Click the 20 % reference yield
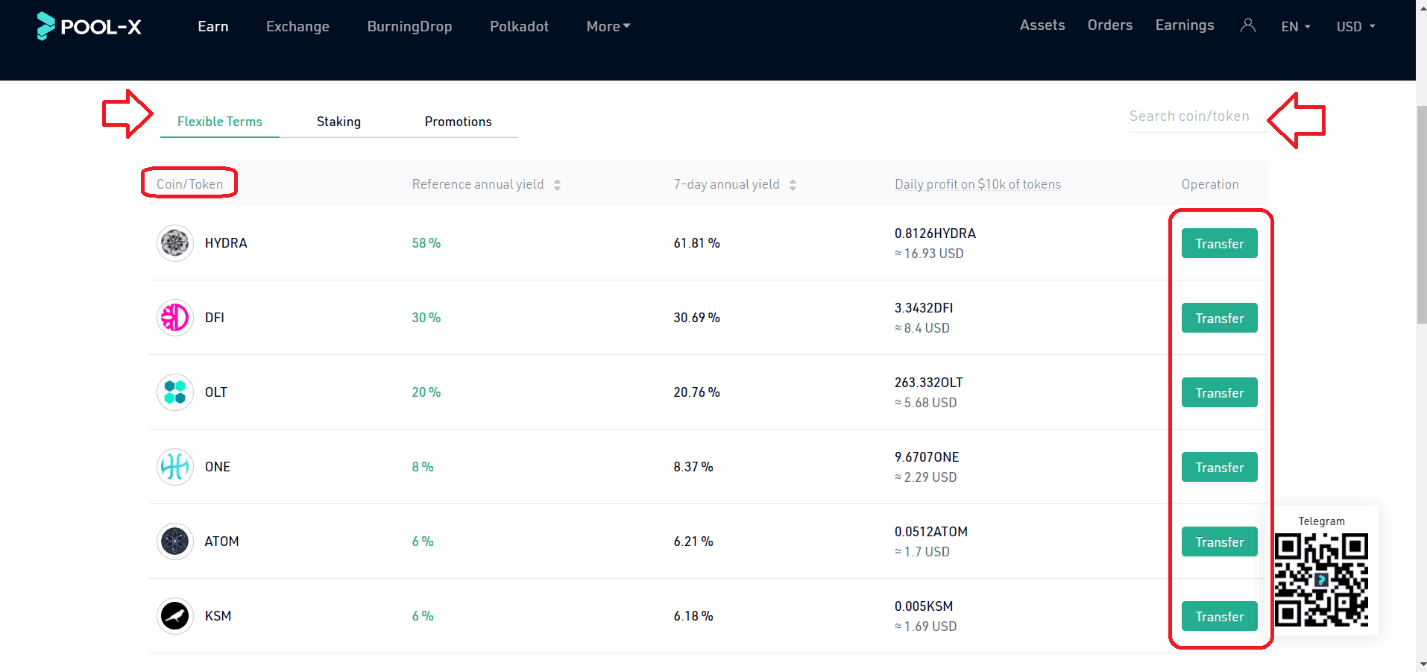This screenshot has height=672, width=1427. coord(426,392)
